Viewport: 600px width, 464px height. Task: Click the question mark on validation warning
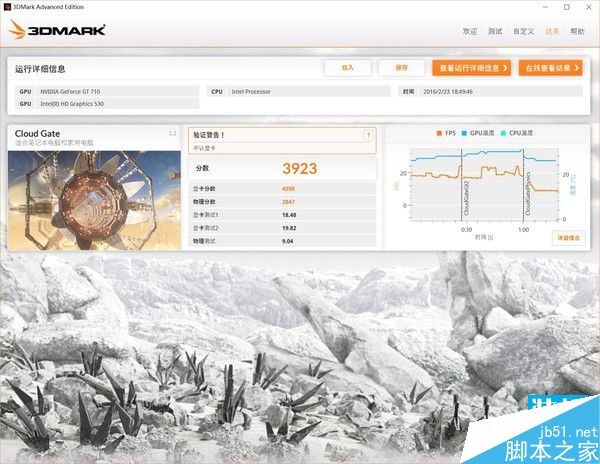point(368,135)
